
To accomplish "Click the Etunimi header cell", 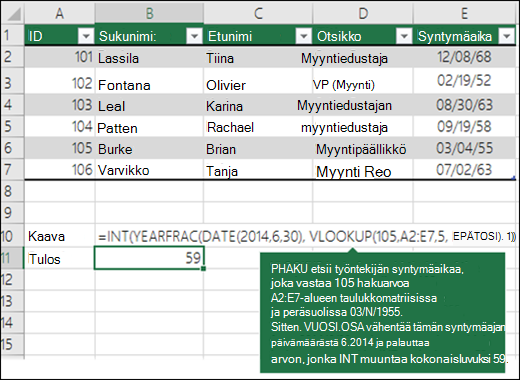I will click(x=258, y=36).
